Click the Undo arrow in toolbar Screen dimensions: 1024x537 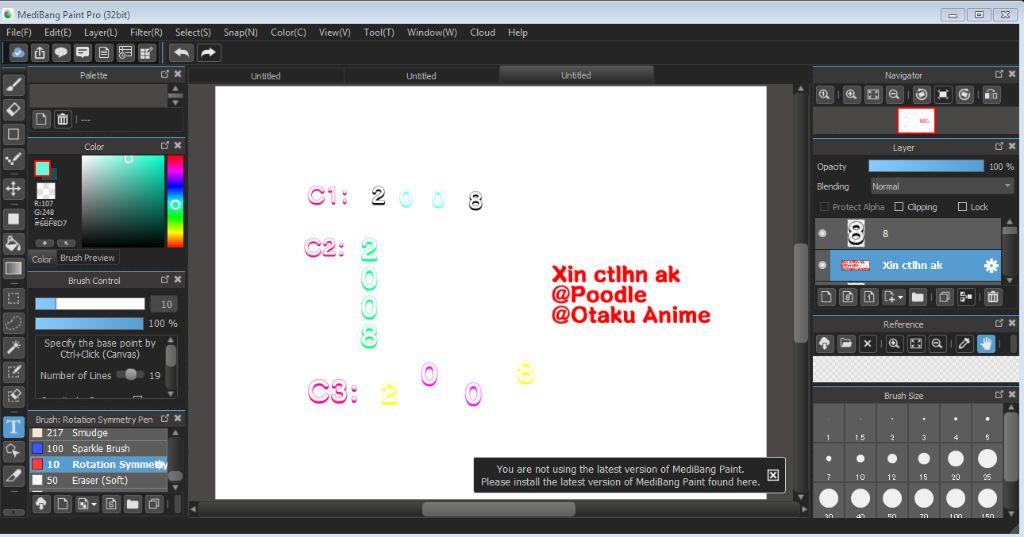tap(181, 53)
